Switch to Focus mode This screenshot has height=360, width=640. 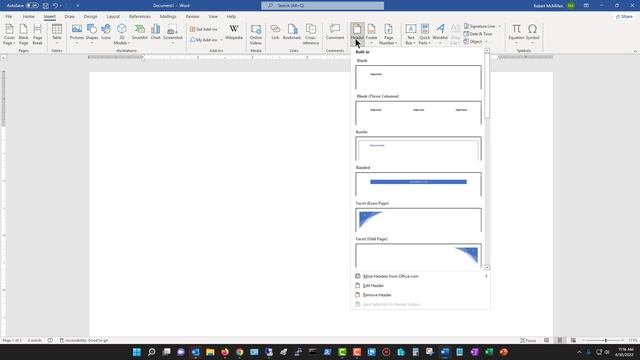coord(528,340)
